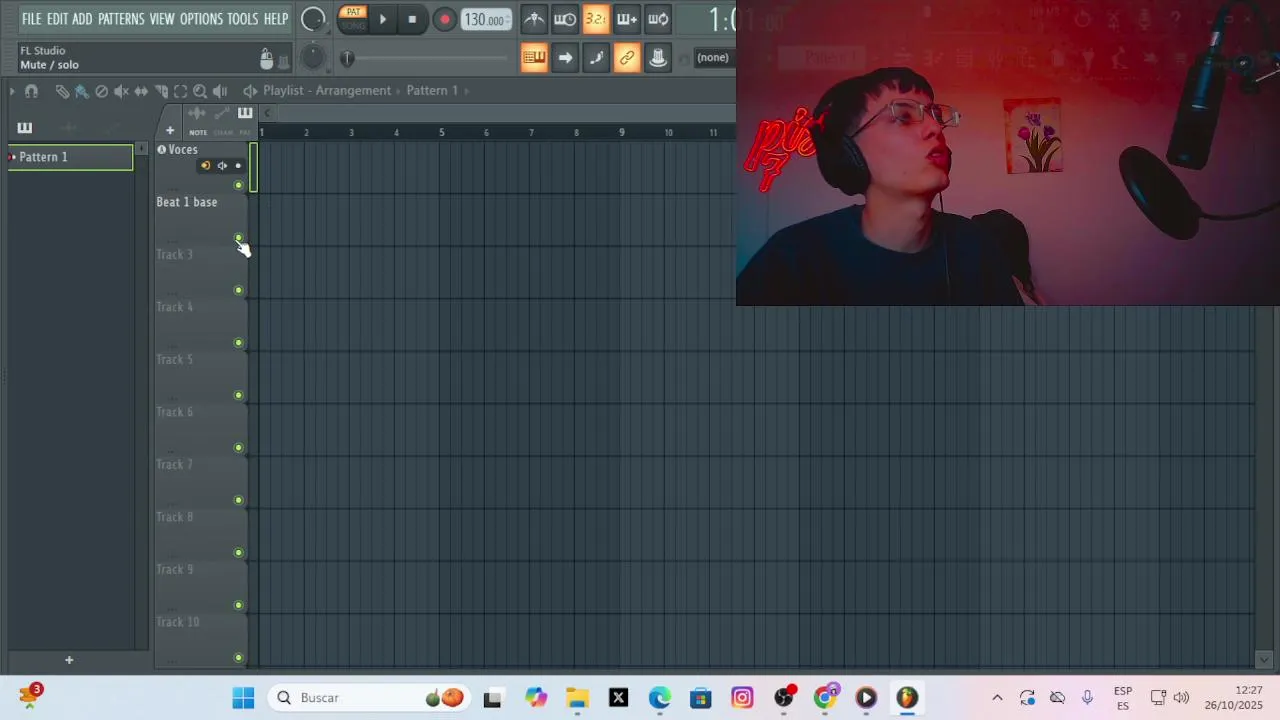This screenshot has width=1280, height=720.
Task: Mute Track 5 with green light
Action: (238, 395)
